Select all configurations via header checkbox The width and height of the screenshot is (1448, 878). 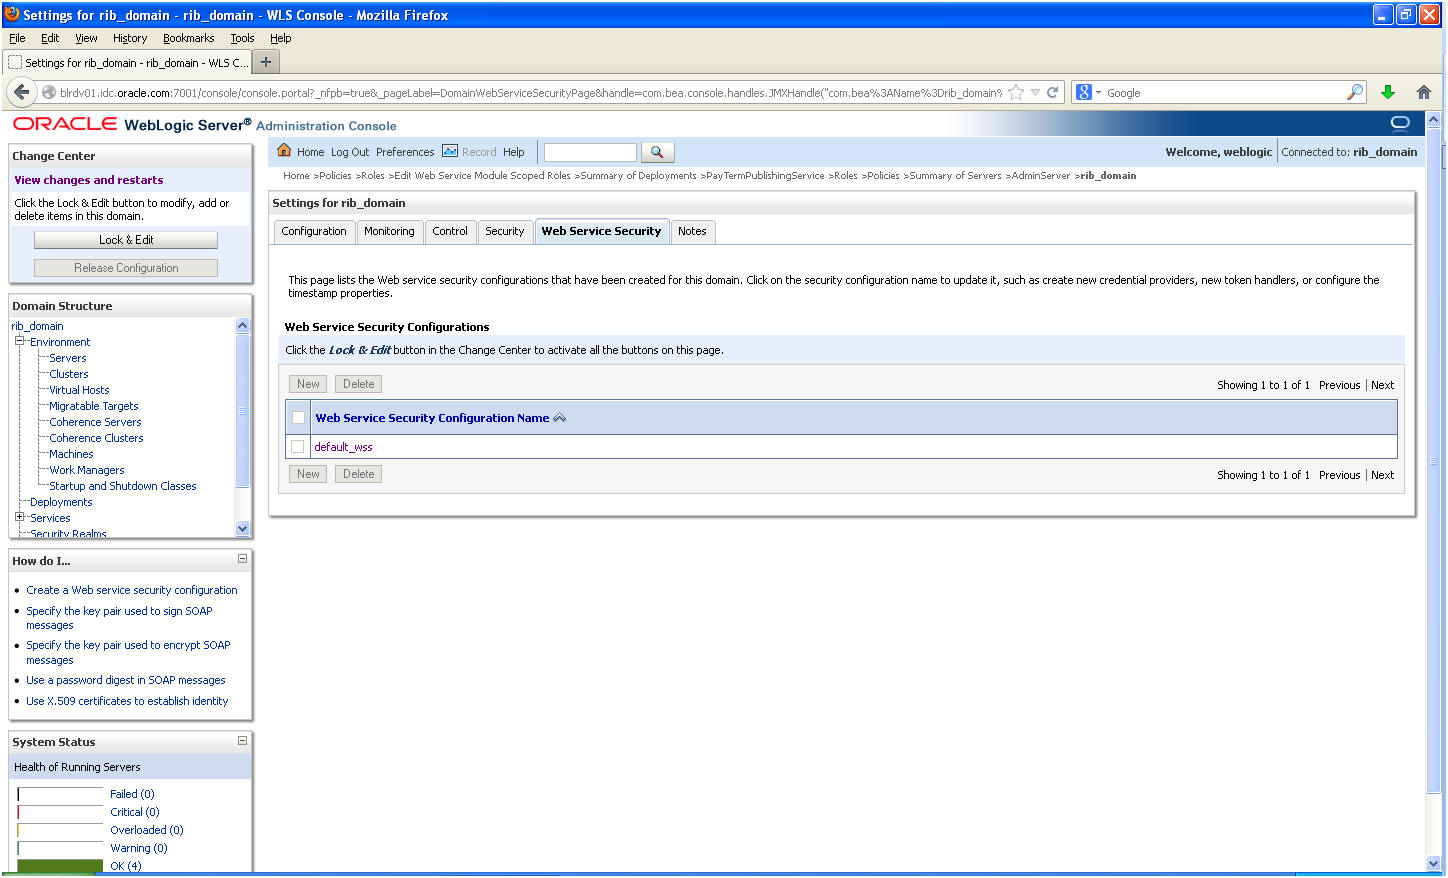click(x=298, y=418)
